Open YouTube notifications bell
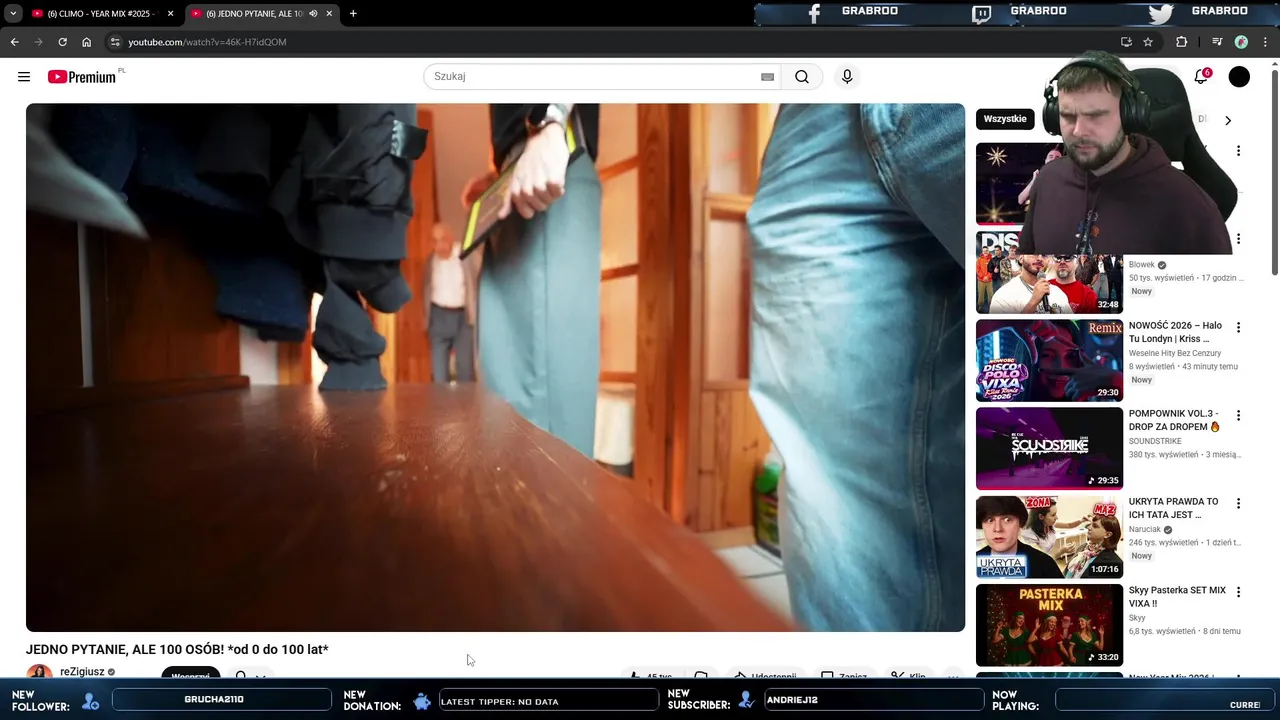 point(1201,77)
